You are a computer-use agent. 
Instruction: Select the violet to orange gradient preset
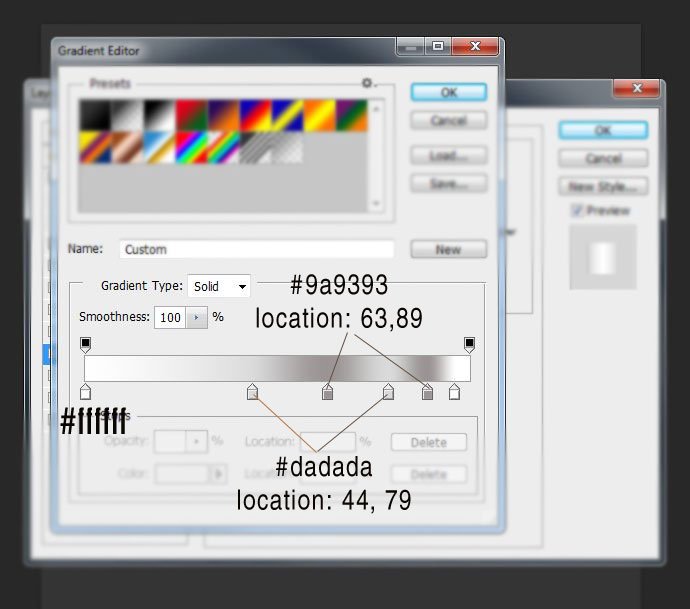(x=224, y=116)
